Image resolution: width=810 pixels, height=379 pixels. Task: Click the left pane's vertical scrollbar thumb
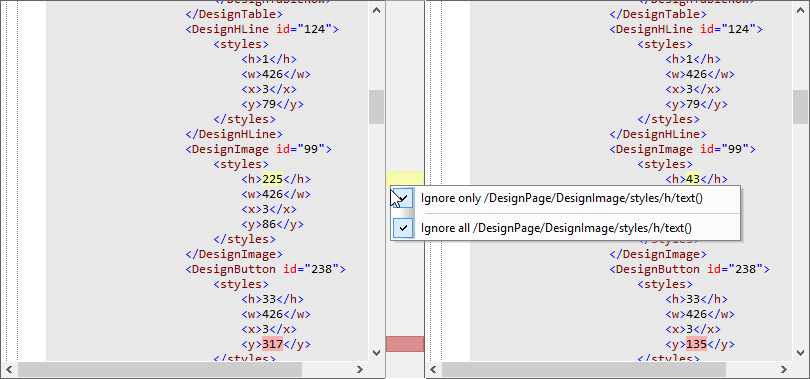[376, 107]
